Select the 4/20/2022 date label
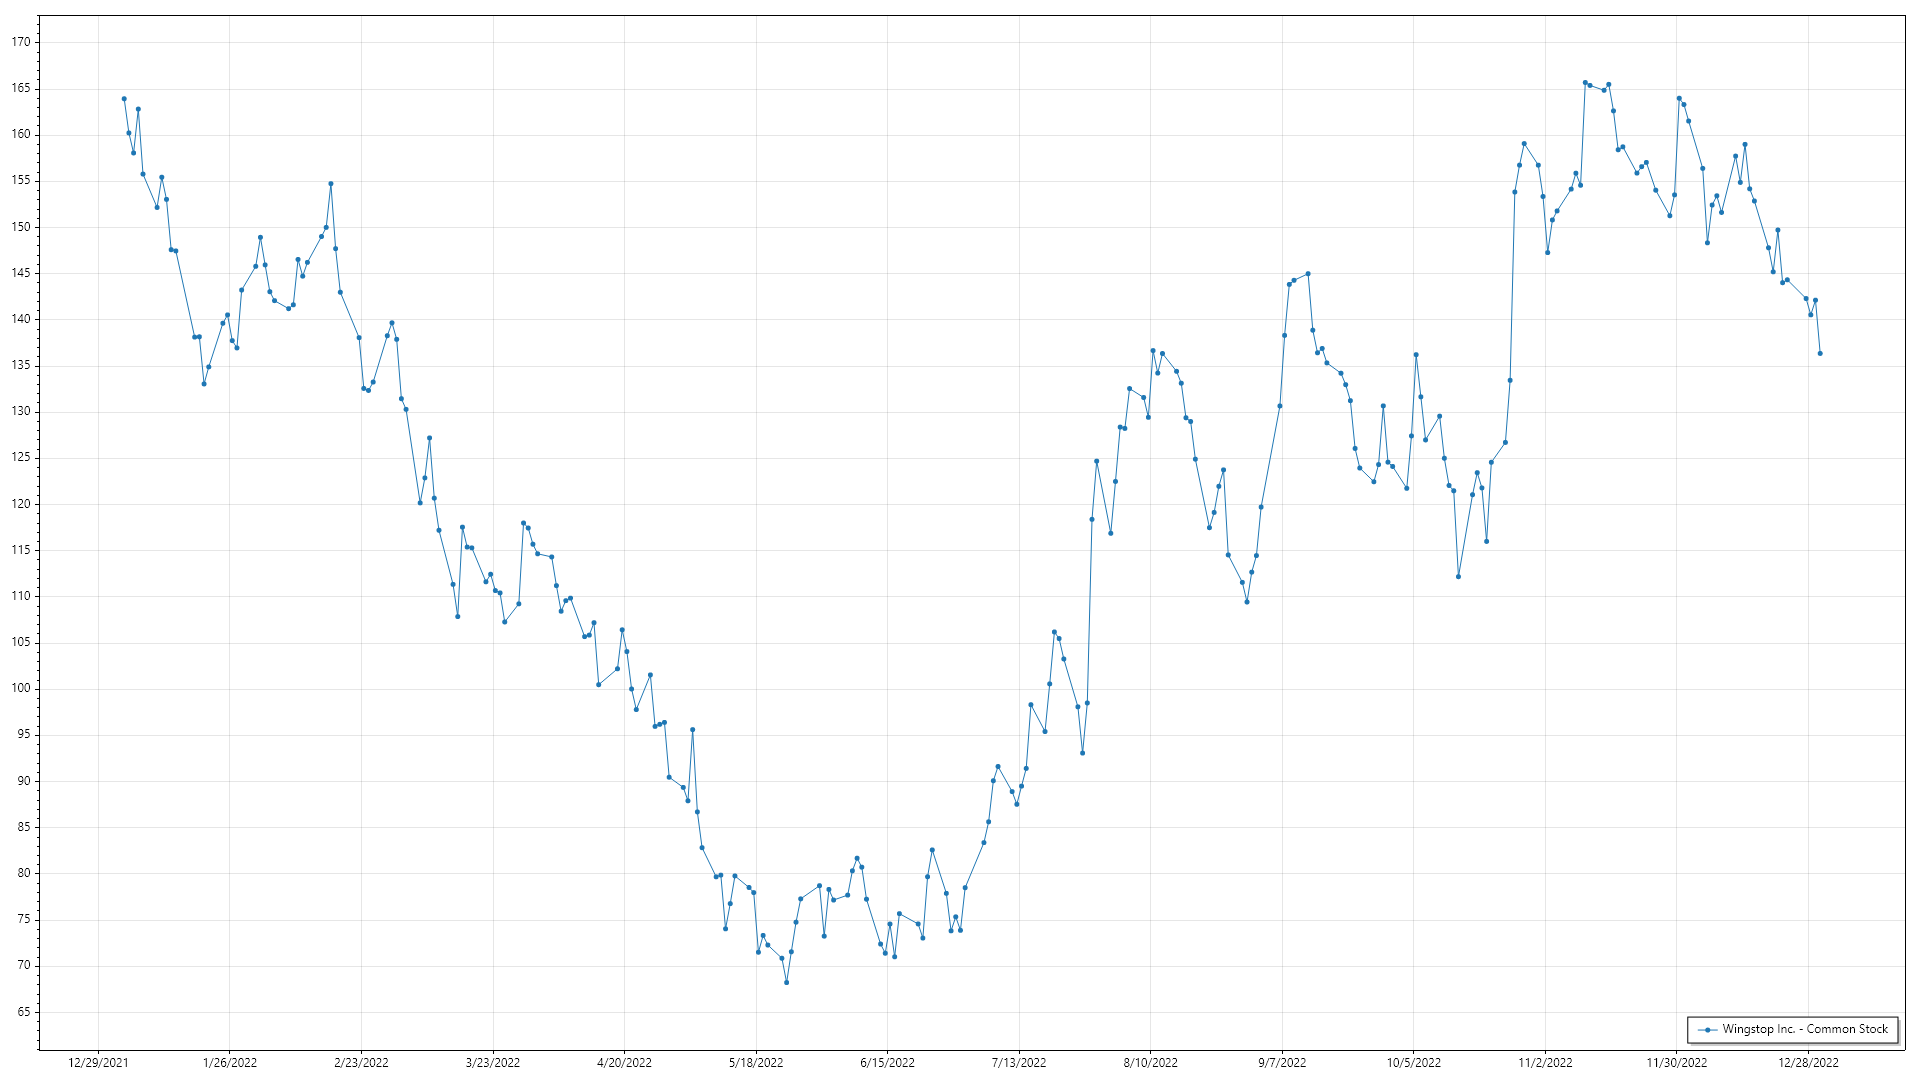Viewport: 1920px width, 1080px height. click(624, 1062)
